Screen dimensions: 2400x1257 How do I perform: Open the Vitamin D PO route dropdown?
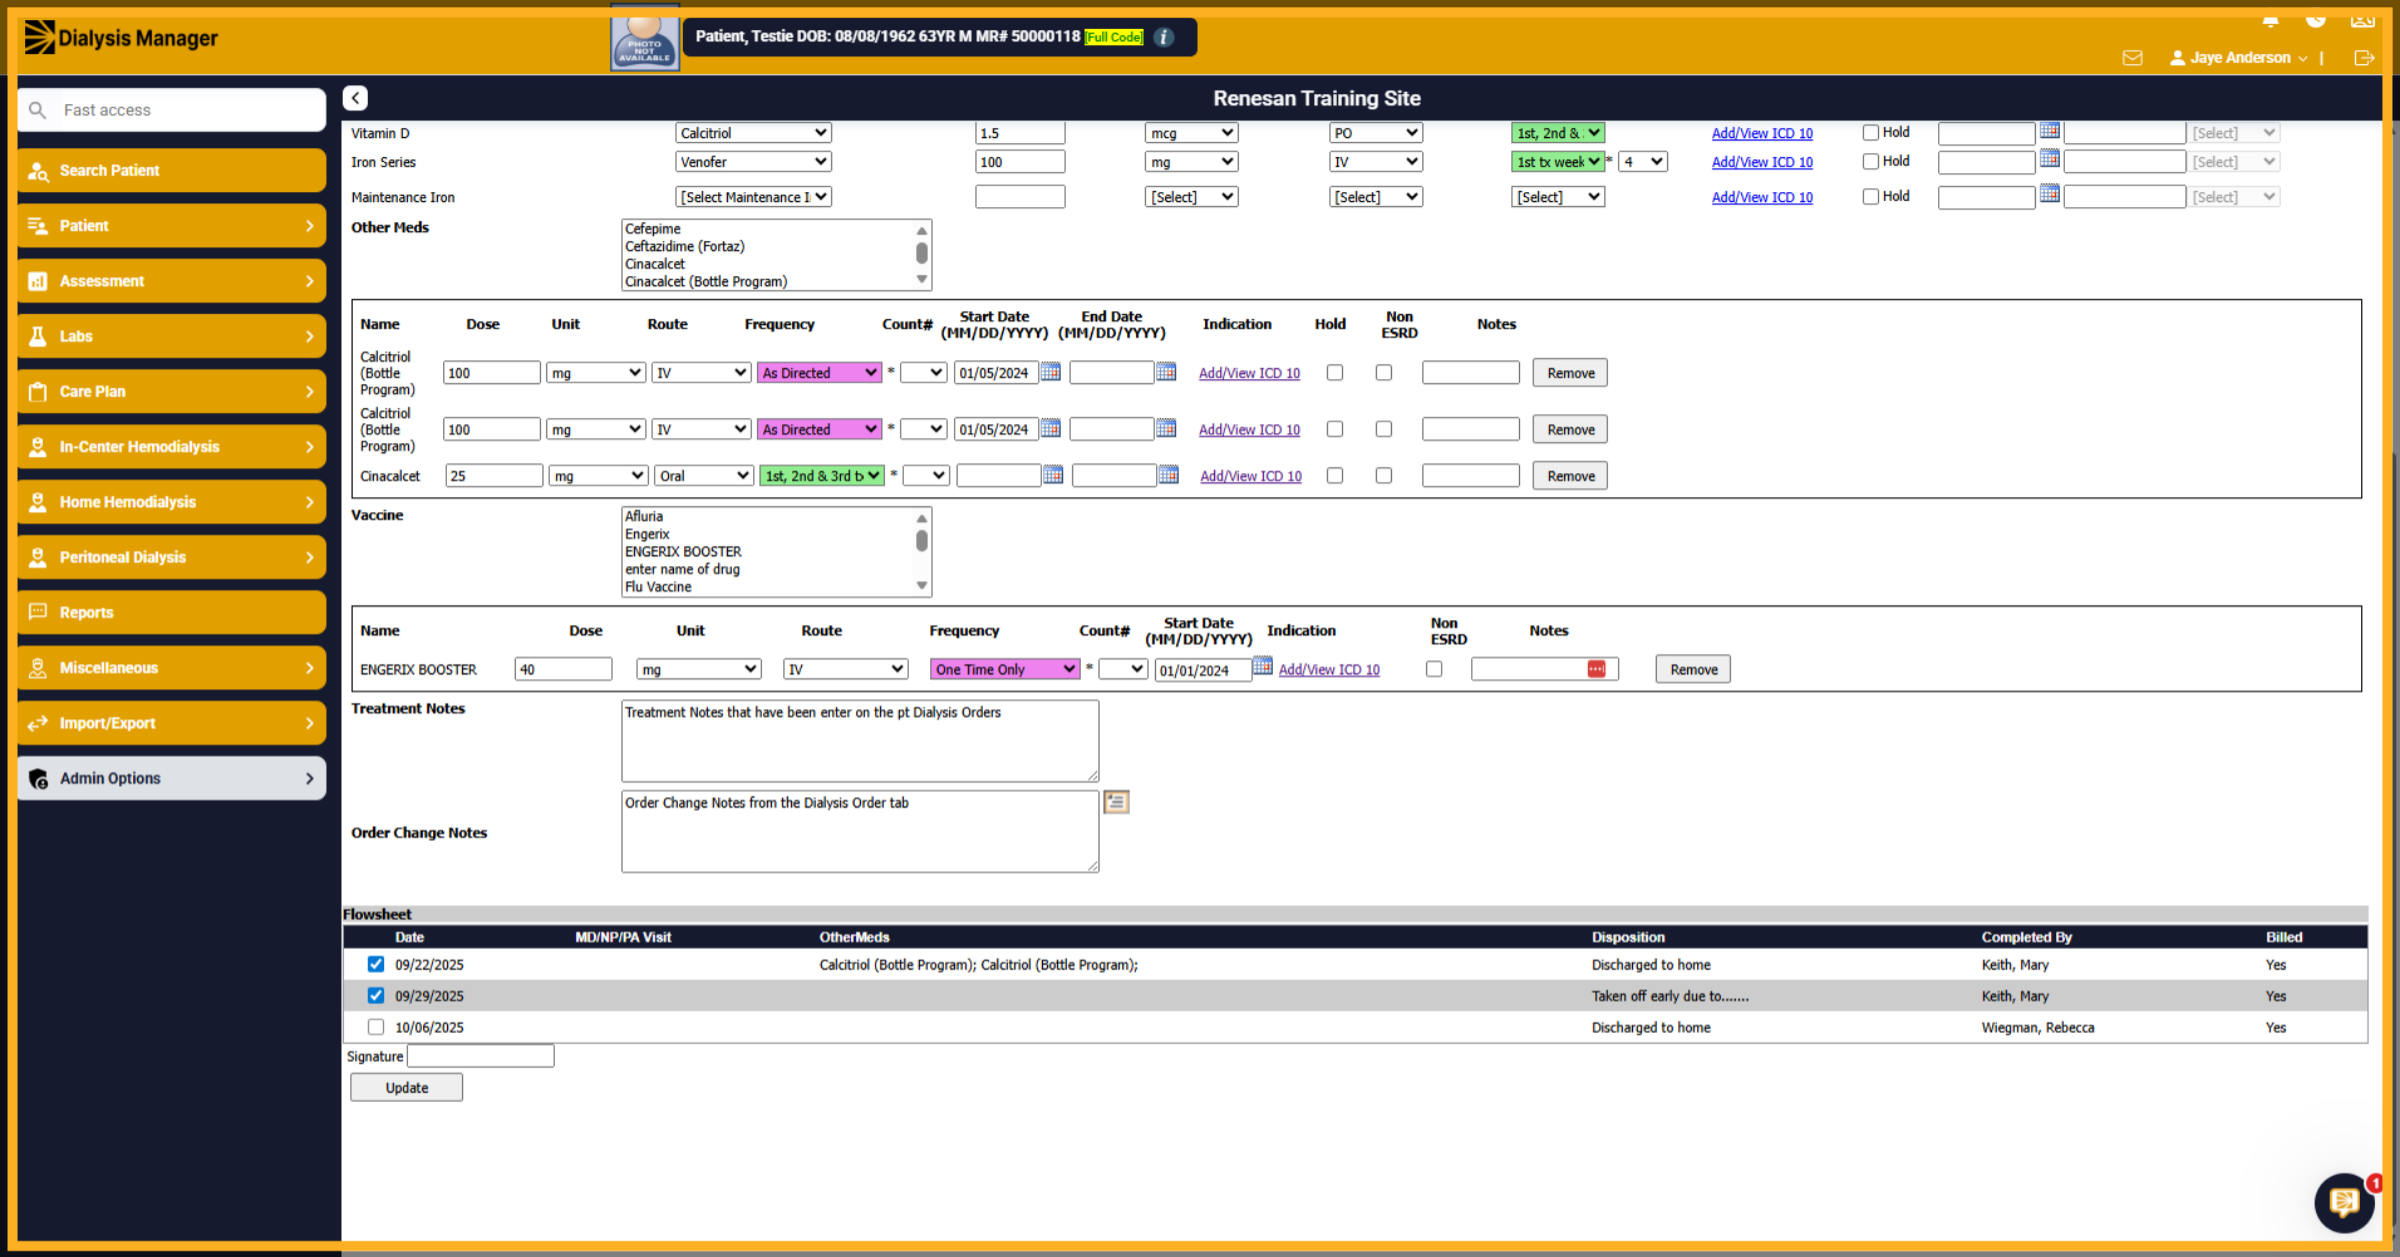[1375, 132]
